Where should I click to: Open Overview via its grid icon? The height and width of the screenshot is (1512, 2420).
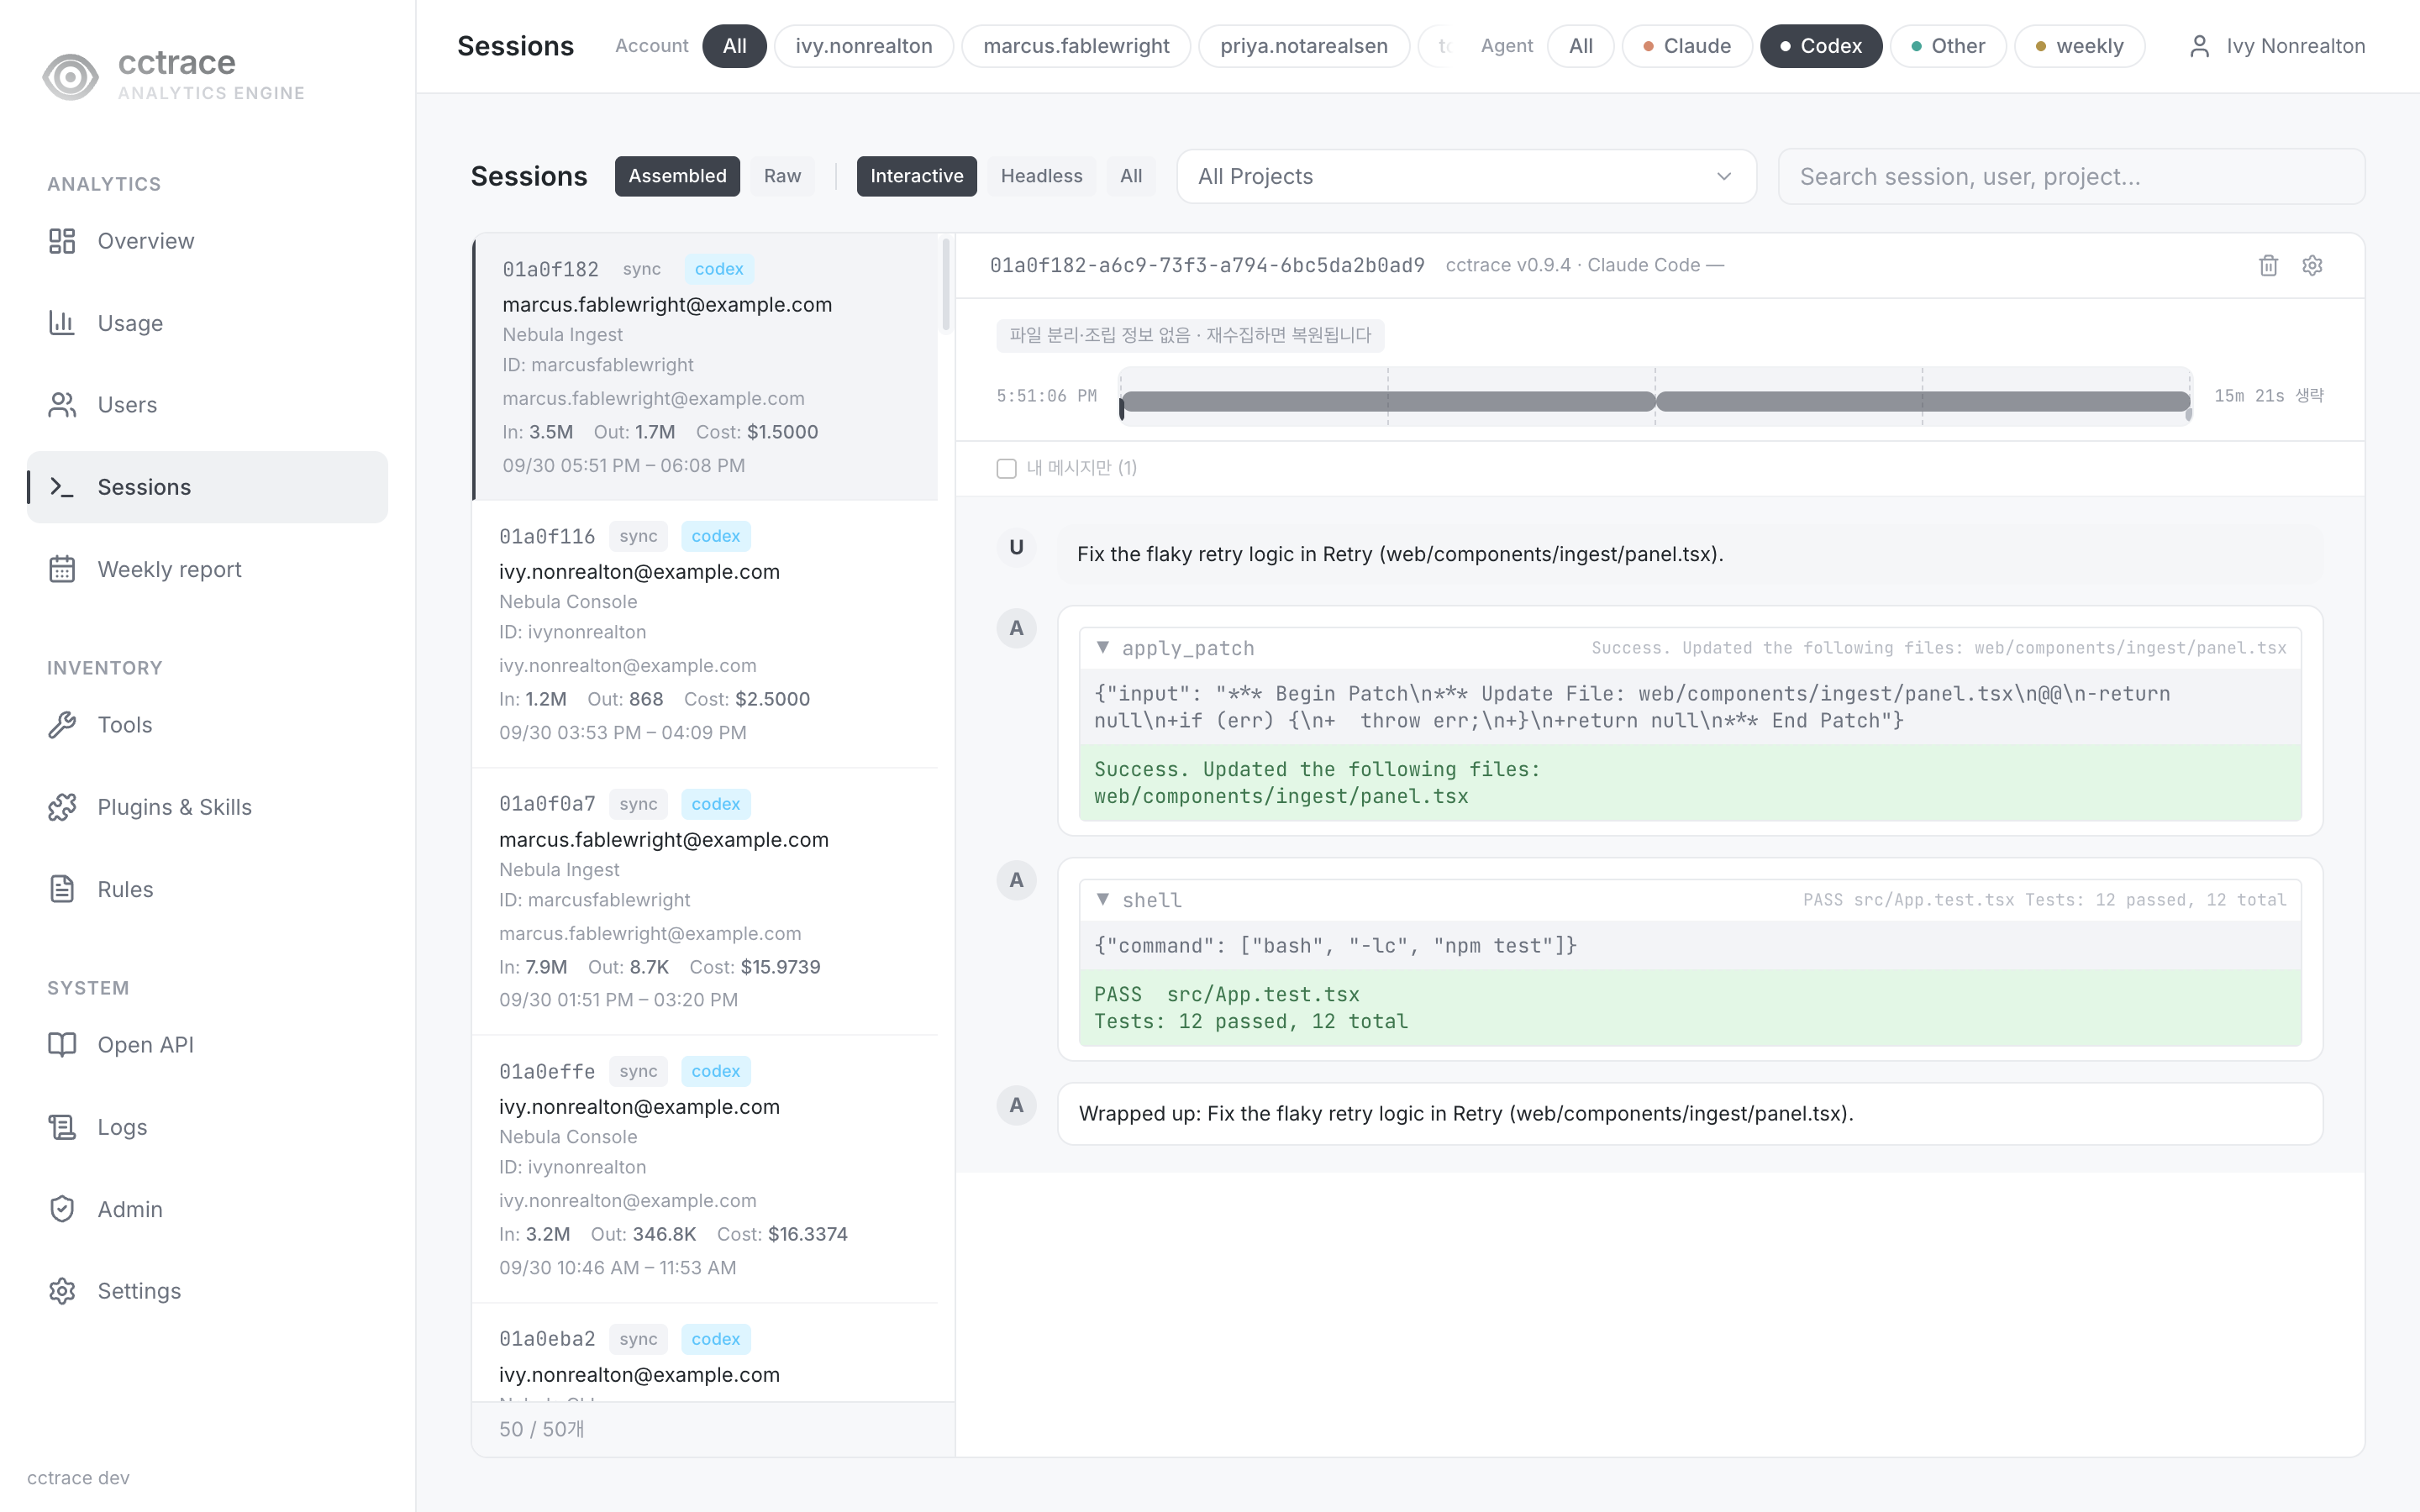pos(62,241)
